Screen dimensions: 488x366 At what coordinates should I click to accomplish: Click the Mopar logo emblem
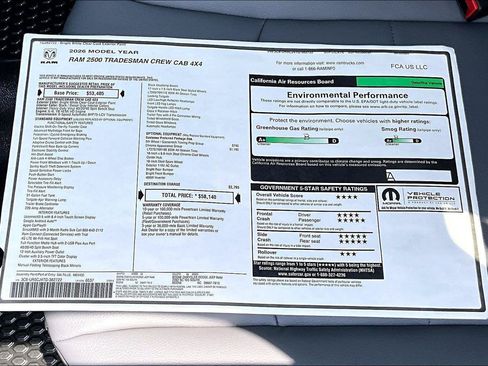(x=391, y=197)
